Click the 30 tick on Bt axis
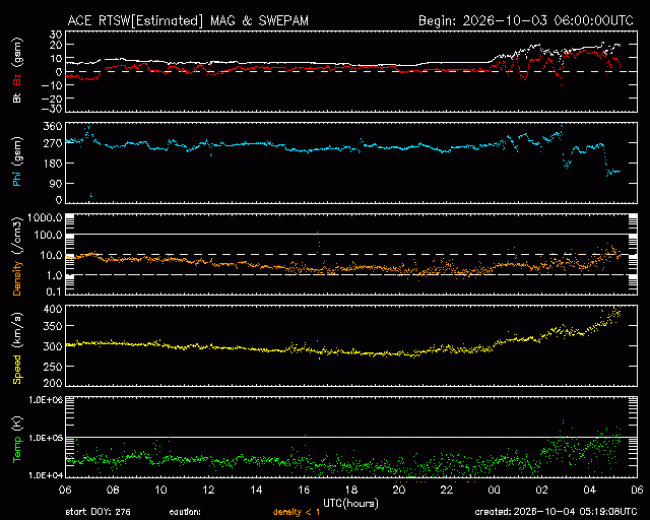This screenshot has width=650, height=520. click(x=56, y=34)
